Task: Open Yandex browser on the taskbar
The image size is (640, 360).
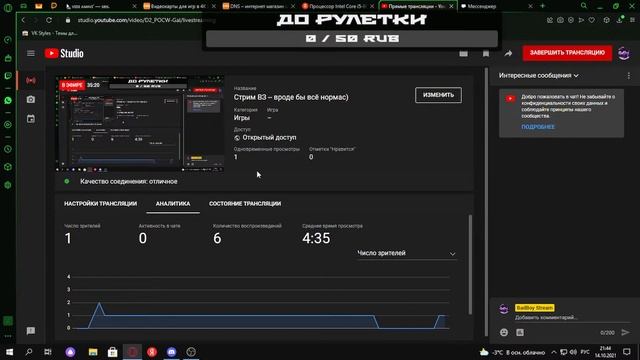Action: coord(152,352)
